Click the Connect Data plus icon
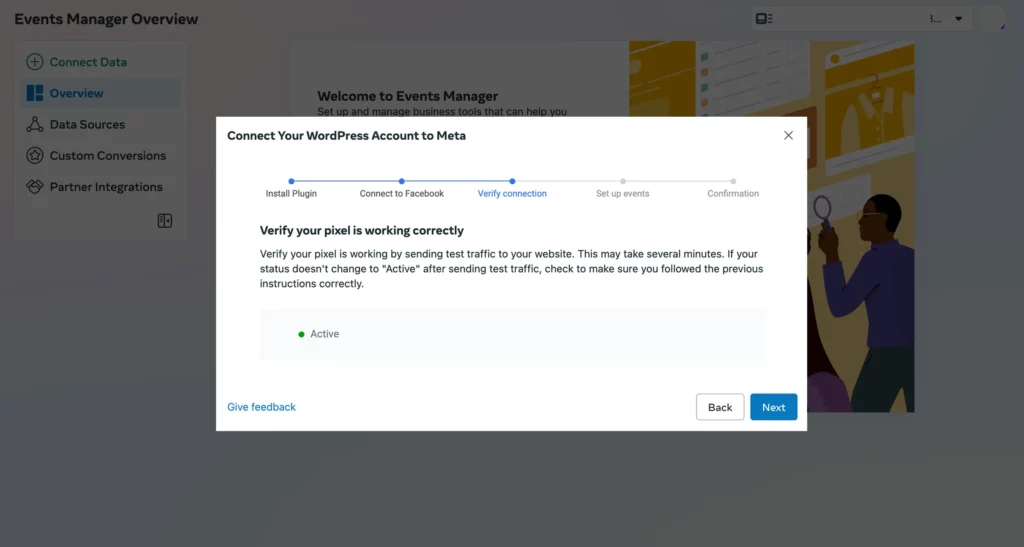Image resolution: width=1024 pixels, height=547 pixels. coord(35,62)
